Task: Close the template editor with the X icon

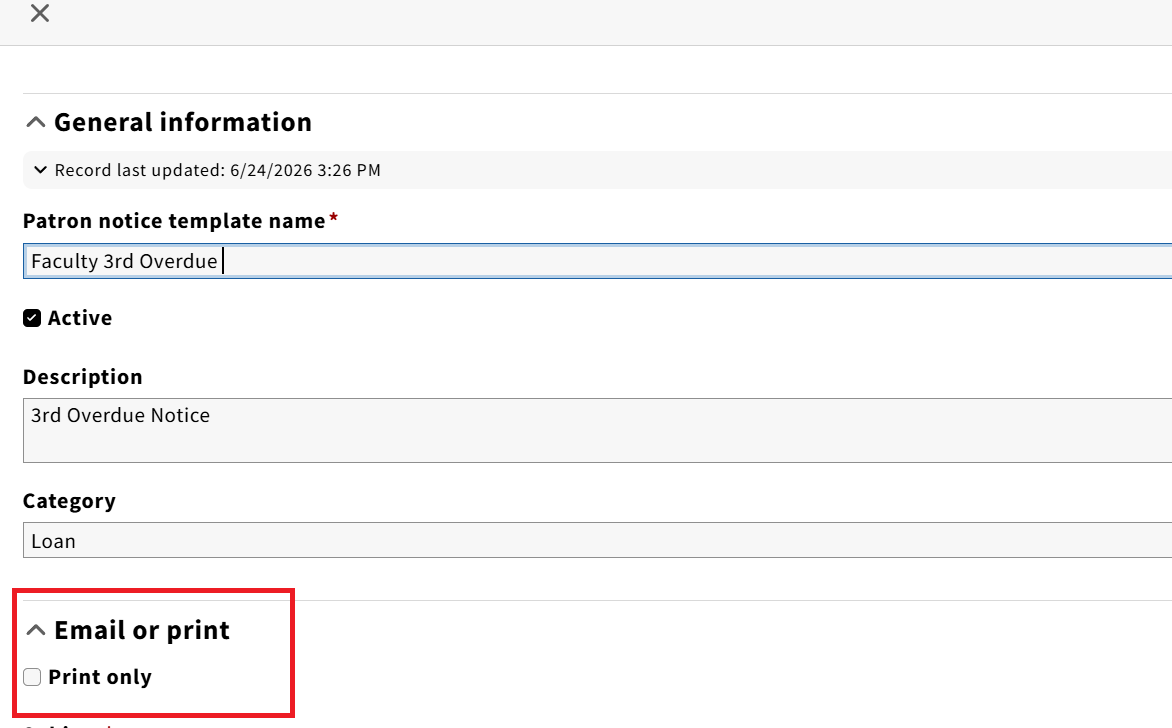Action: (40, 13)
